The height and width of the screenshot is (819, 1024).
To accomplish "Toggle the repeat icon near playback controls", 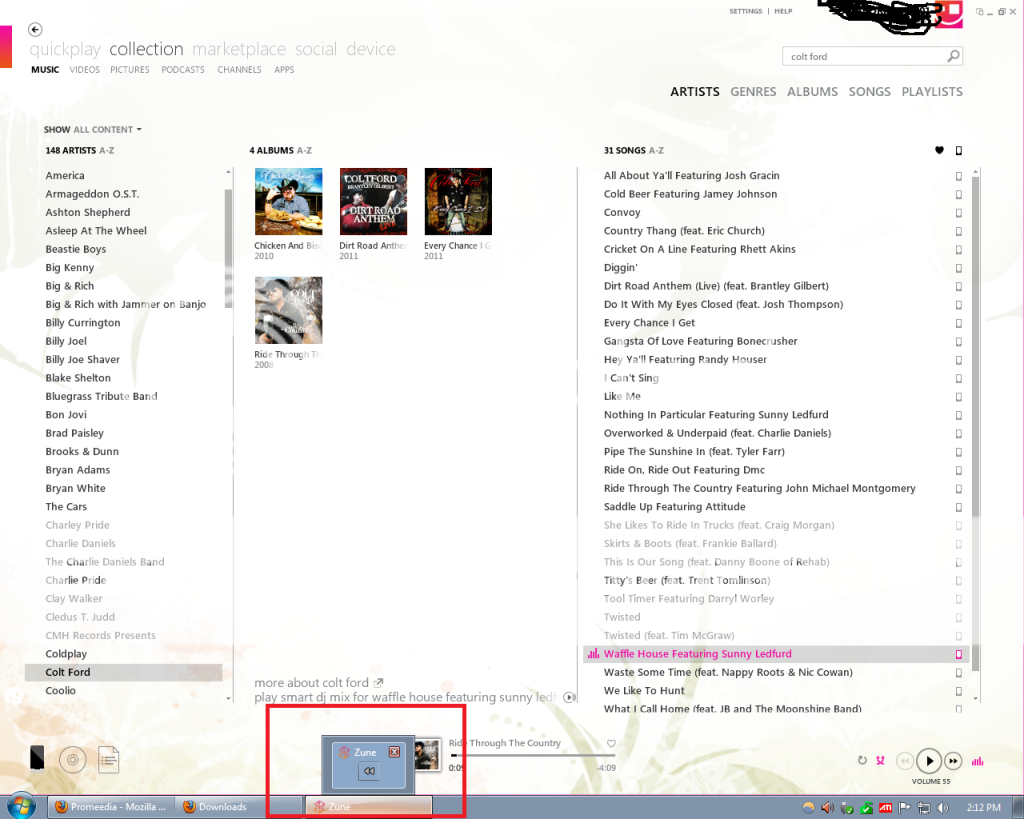I will click(x=862, y=761).
